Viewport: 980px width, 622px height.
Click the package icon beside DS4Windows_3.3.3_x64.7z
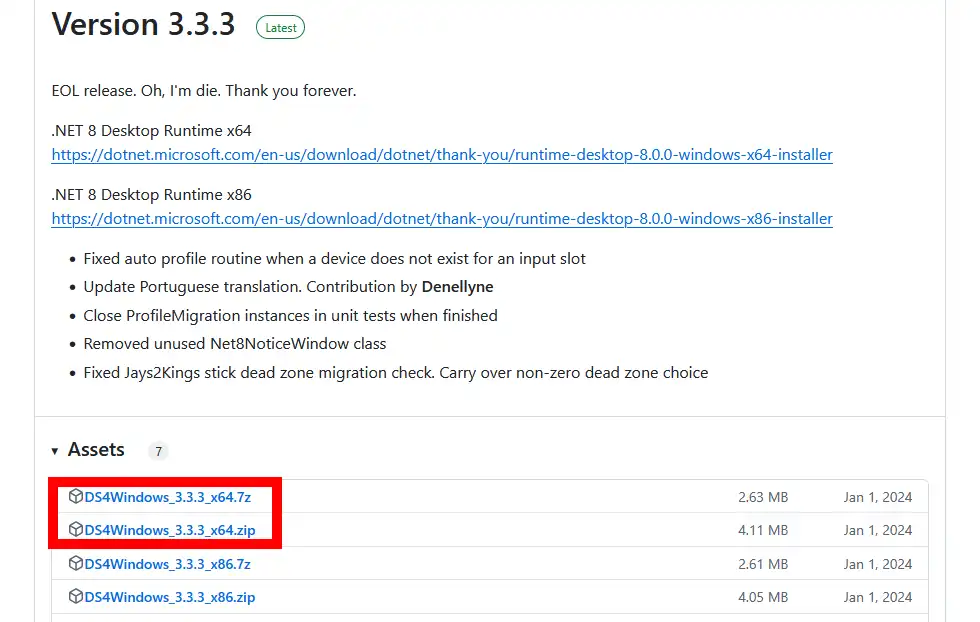pyautogui.click(x=76, y=496)
